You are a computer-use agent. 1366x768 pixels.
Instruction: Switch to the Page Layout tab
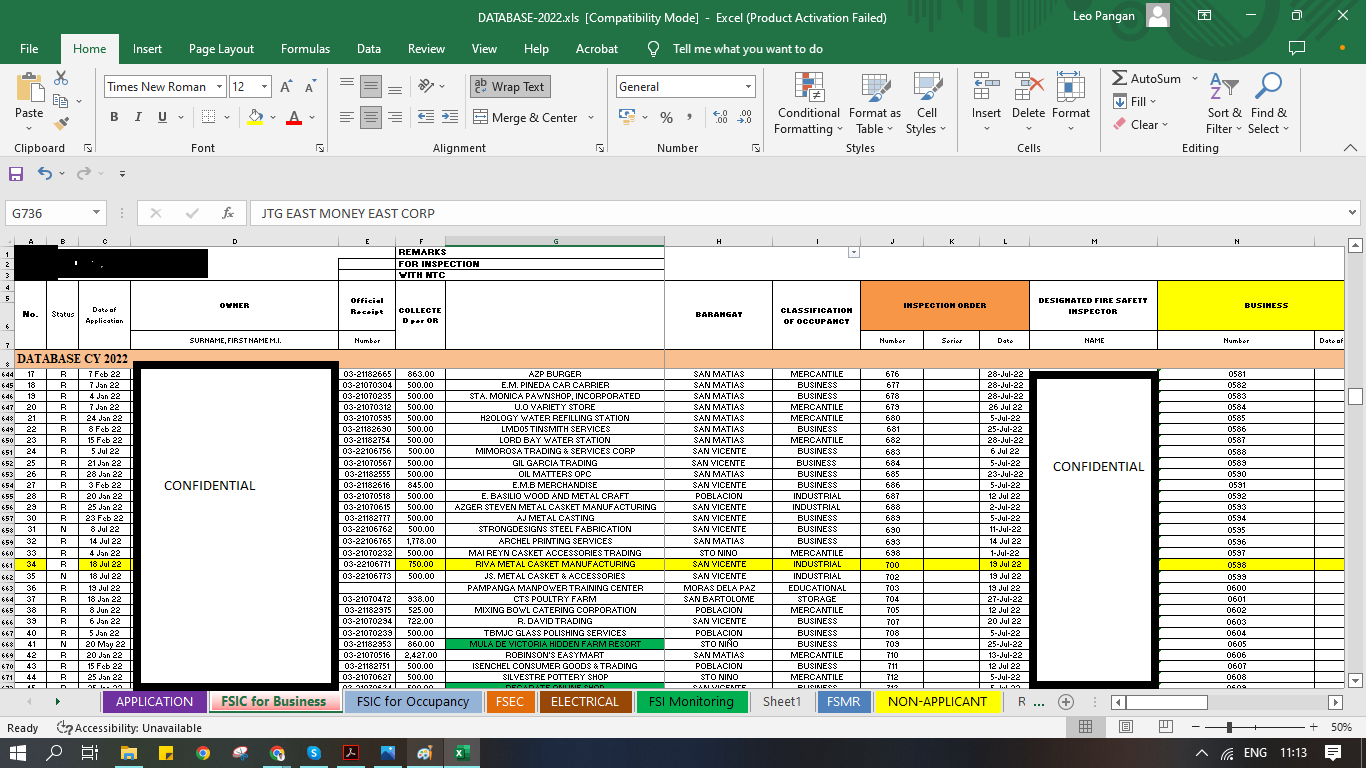click(221, 49)
